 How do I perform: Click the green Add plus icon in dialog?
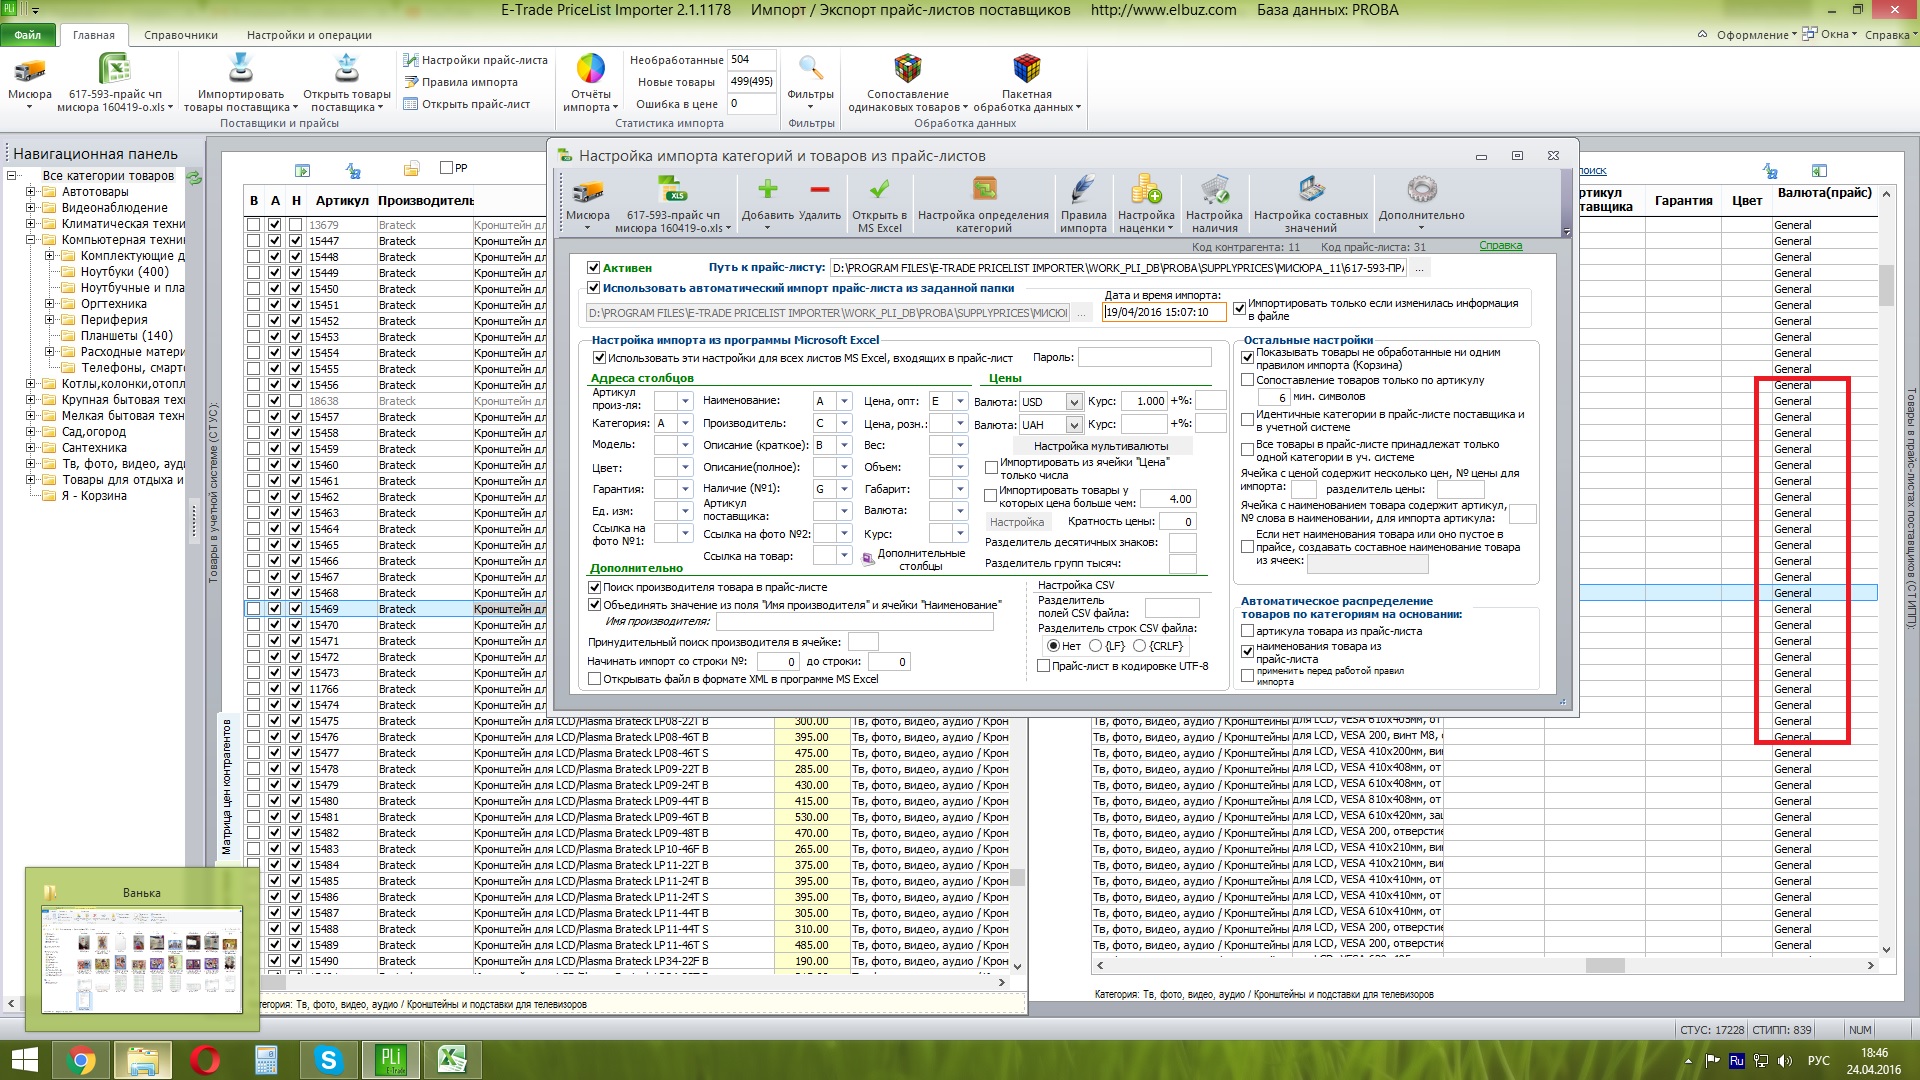767,189
